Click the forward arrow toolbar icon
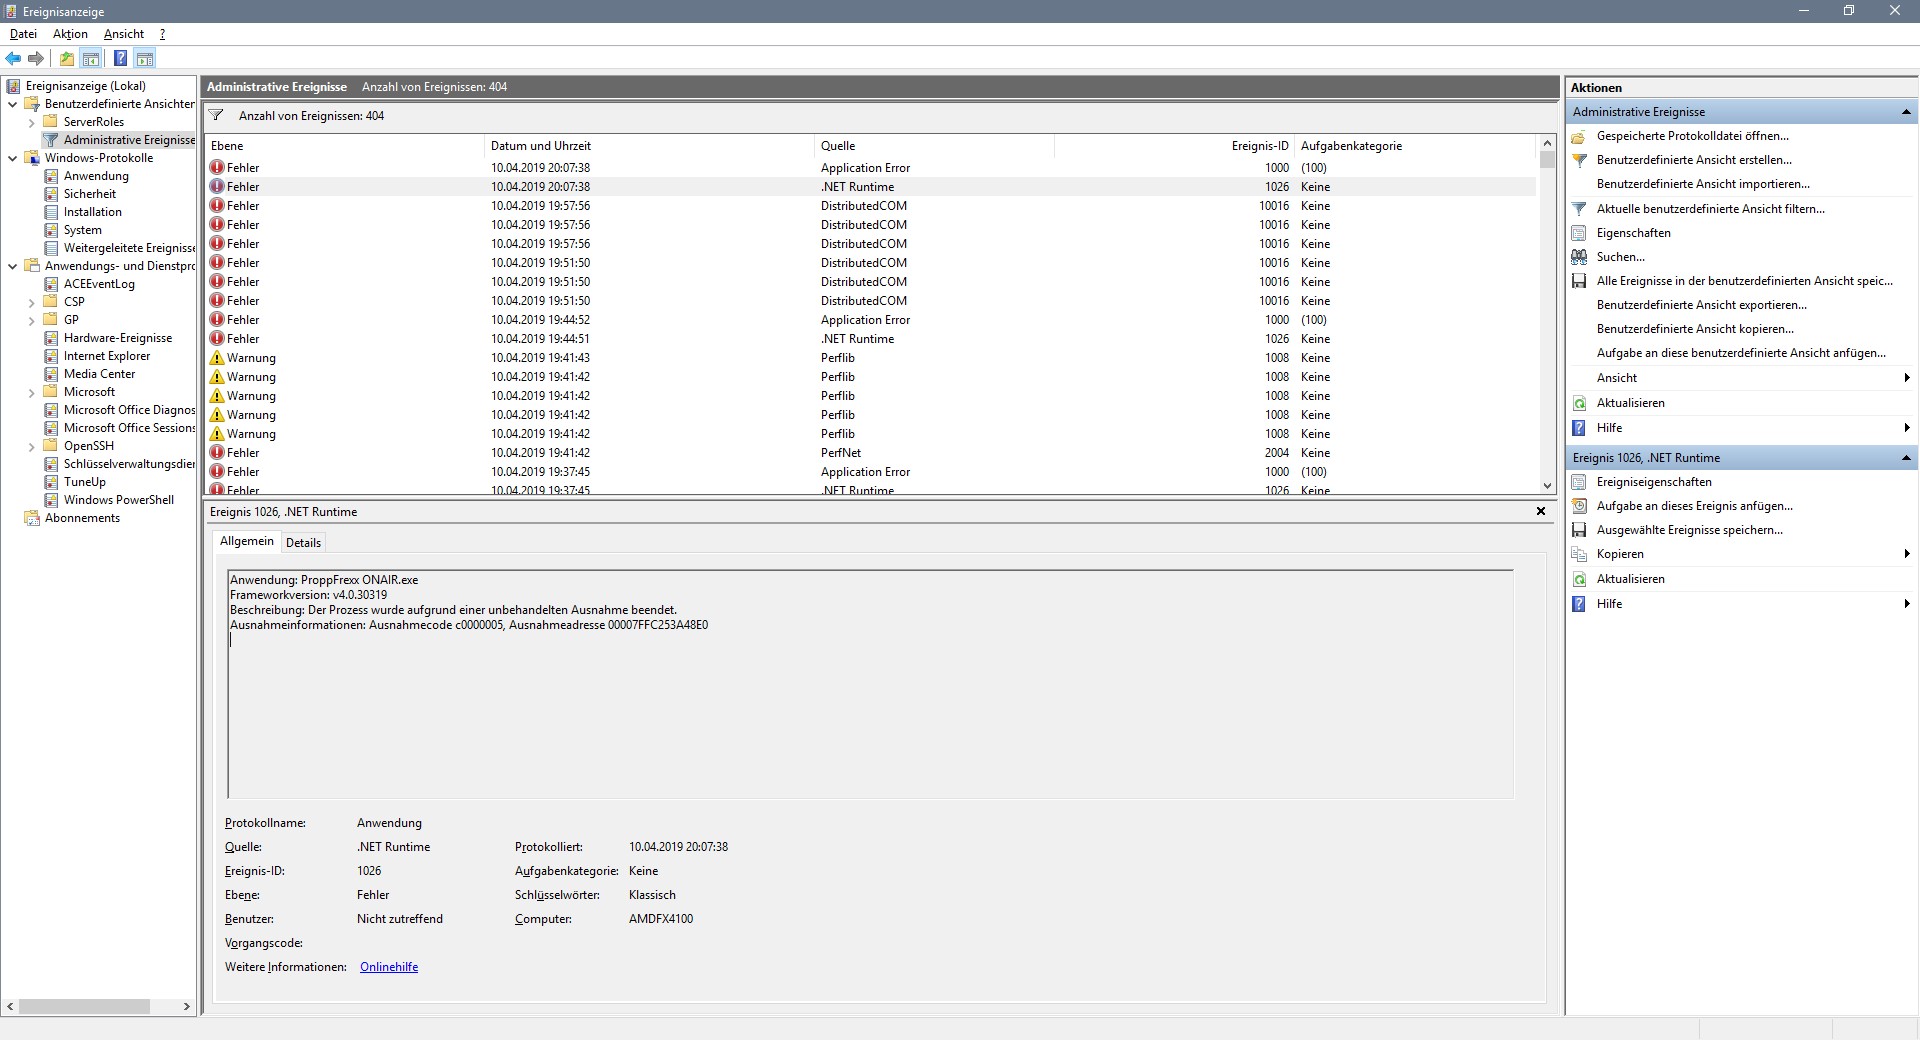This screenshot has height=1040, width=1920. tap(37, 58)
